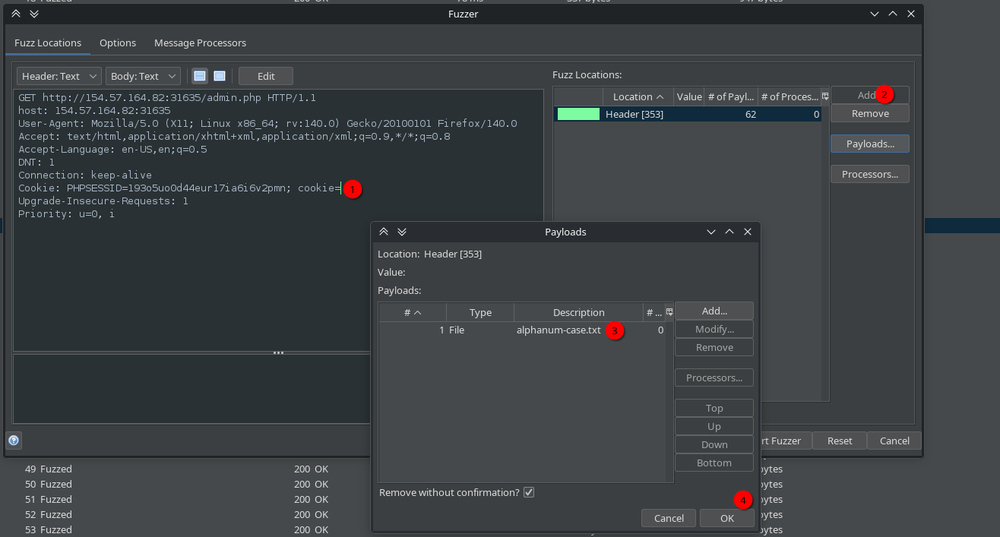The image size is (1000, 537).
Task: Click Add... in Payloads dialog
Action: click(x=714, y=311)
